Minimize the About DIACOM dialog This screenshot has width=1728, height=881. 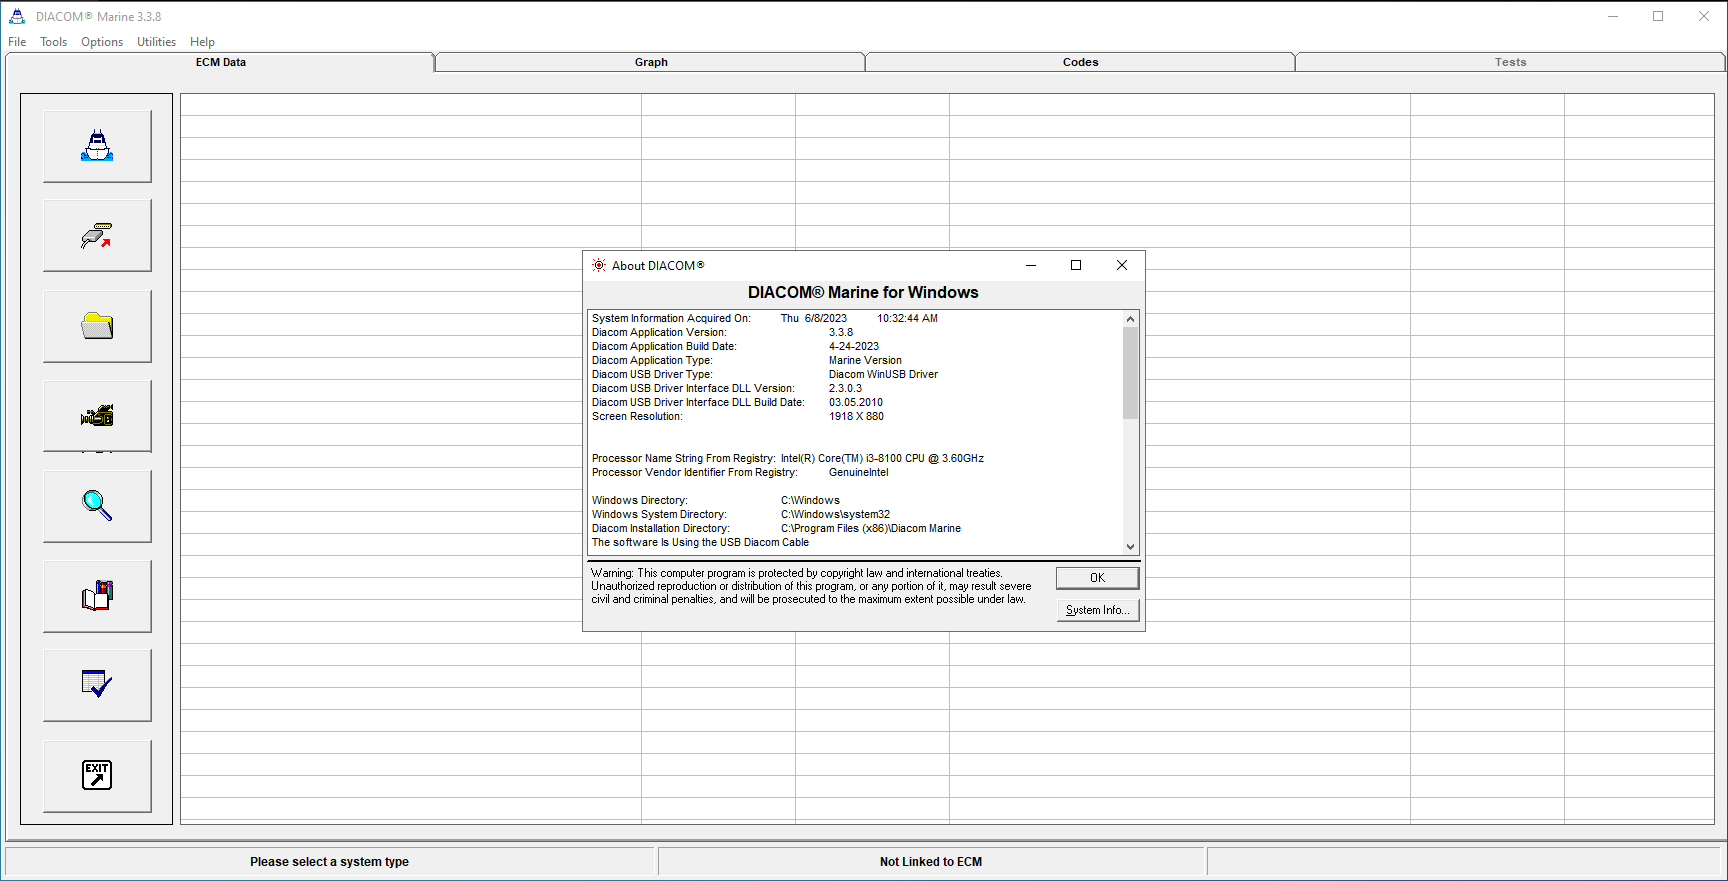click(x=1031, y=265)
